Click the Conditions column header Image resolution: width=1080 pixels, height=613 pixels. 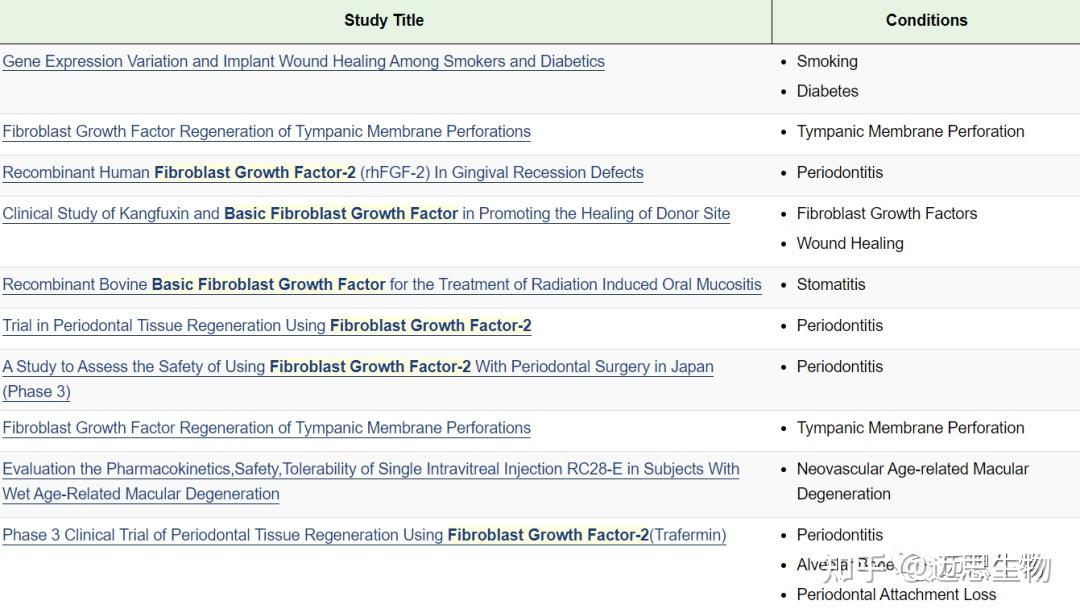tap(926, 20)
